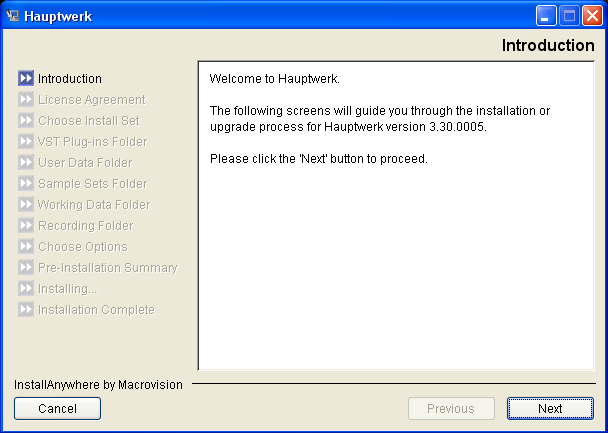
Task: Click the Working Data Folder step icon
Action: [x=26, y=204]
